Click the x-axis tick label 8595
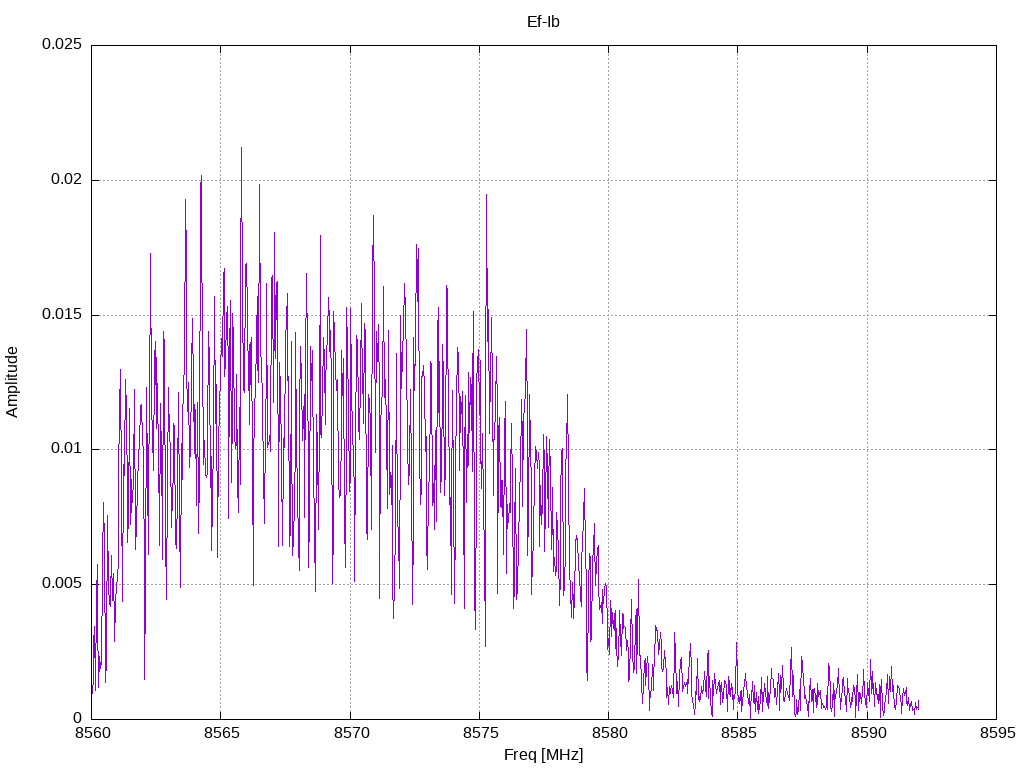Image resolution: width=1024 pixels, height=768 pixels. pyautogui.click(x=997, y=733)
